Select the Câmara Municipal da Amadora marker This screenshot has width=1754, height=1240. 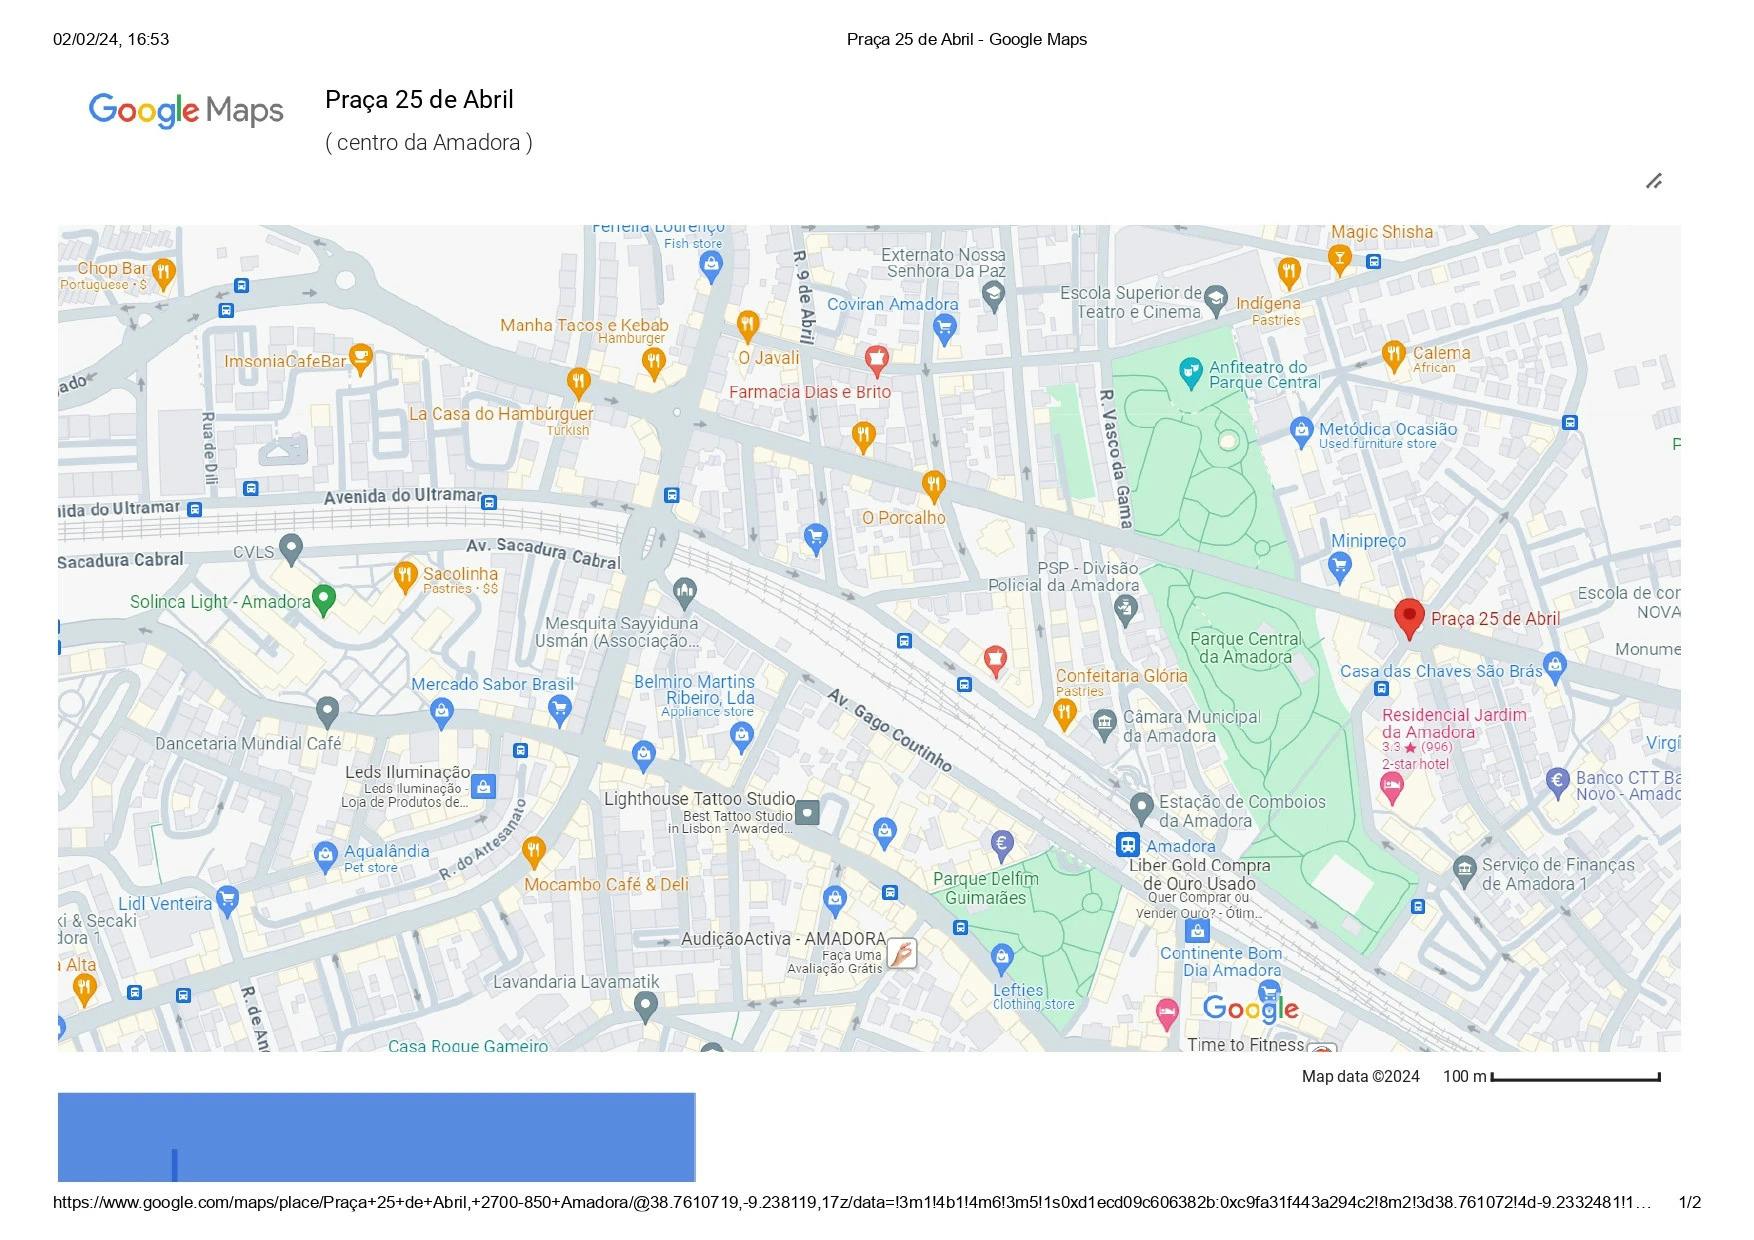[x=1104, y=723]
